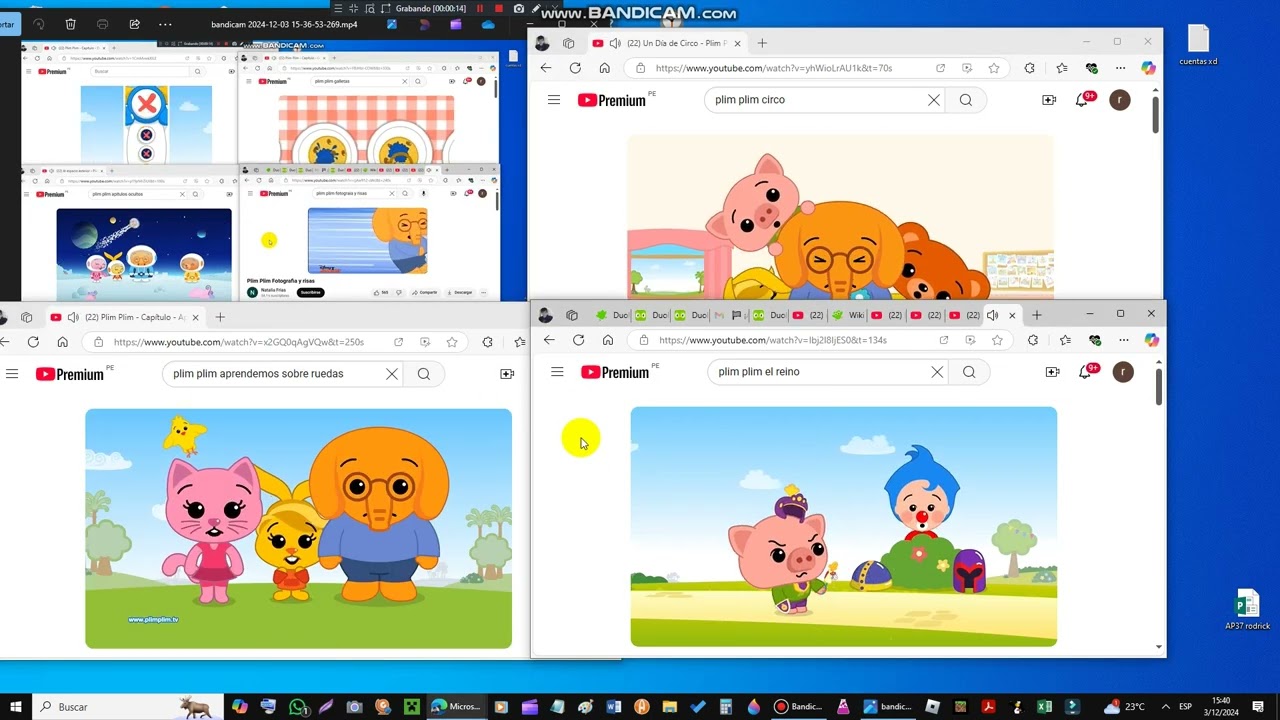Open the 'cuentas xd' desktop file
Viewport: 1280px width, 720px height.
click(1198, 46)
